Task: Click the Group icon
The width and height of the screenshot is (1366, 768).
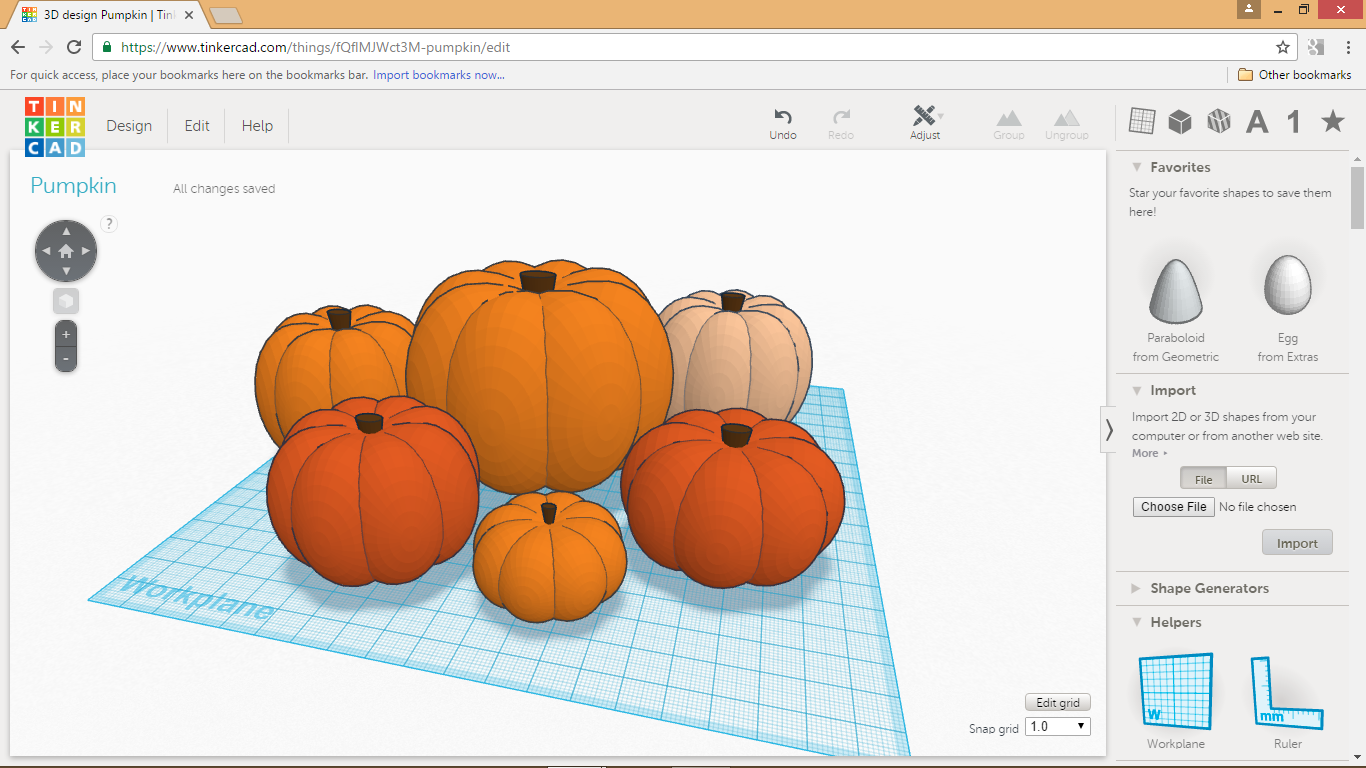Action: 1008,121
